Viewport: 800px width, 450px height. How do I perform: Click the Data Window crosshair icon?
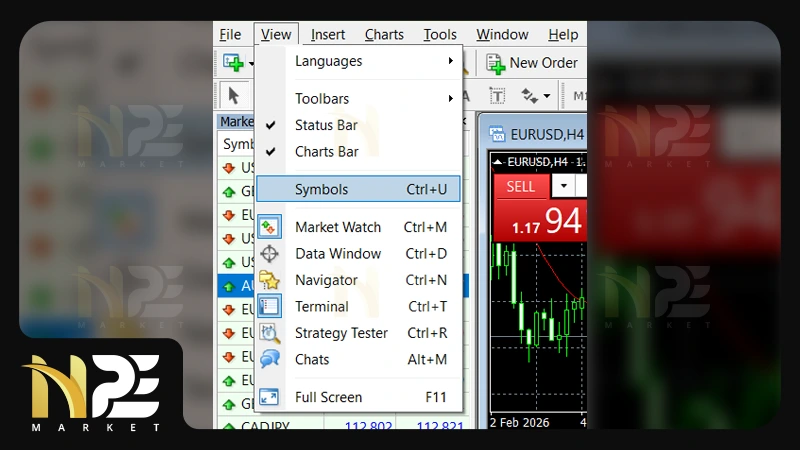click(269, 254)
